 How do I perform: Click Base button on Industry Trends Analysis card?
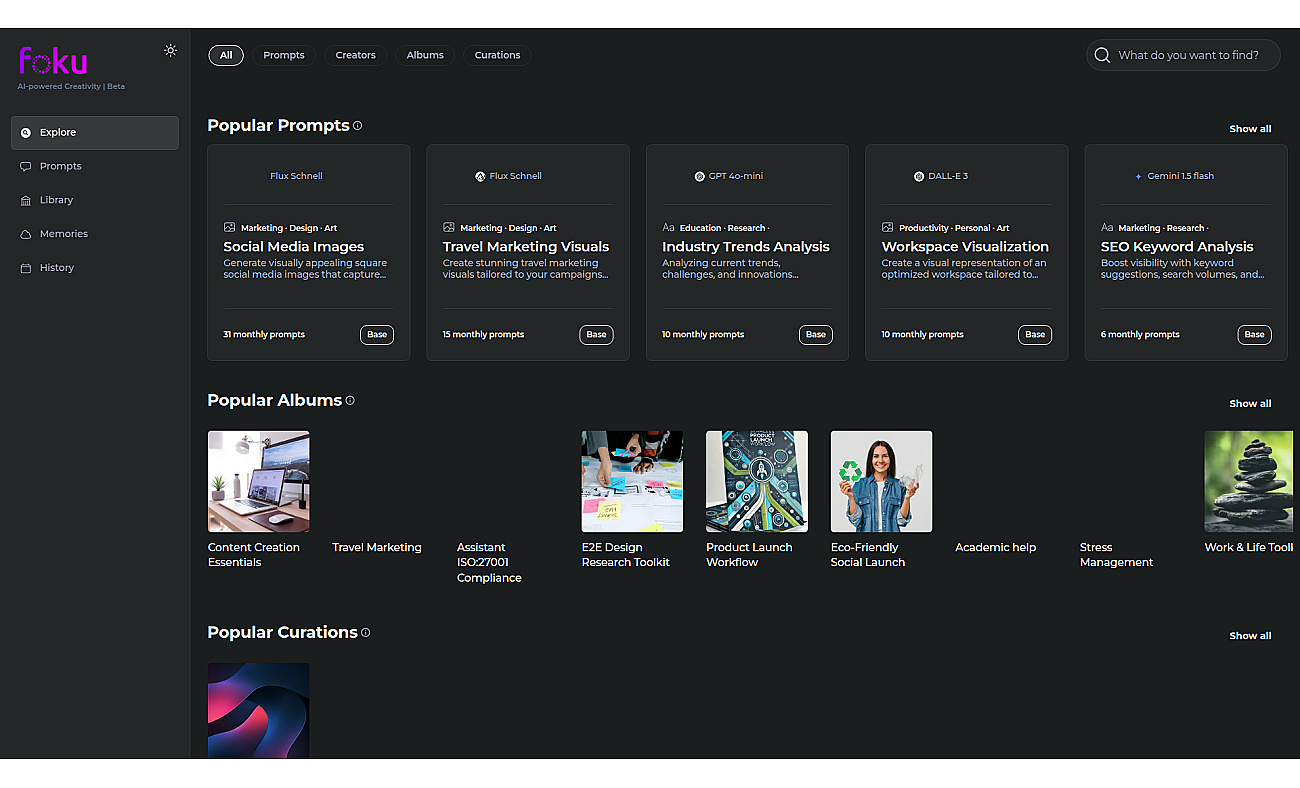816,335
